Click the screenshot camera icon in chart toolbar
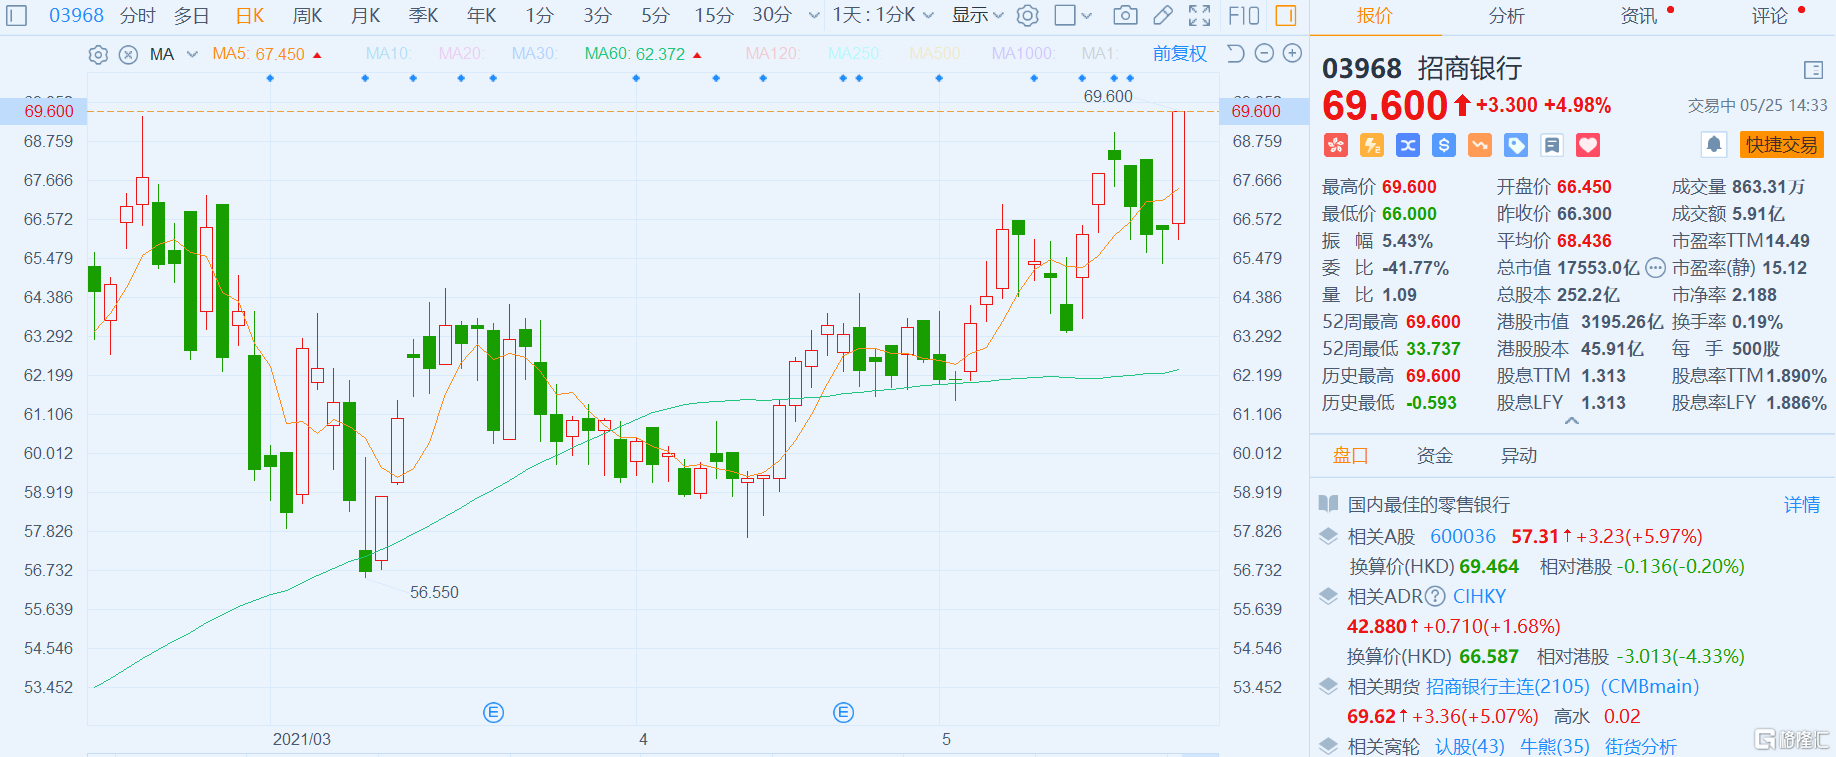The width and height of the screenshot is (1836, 757). [x=1125, y=15]
